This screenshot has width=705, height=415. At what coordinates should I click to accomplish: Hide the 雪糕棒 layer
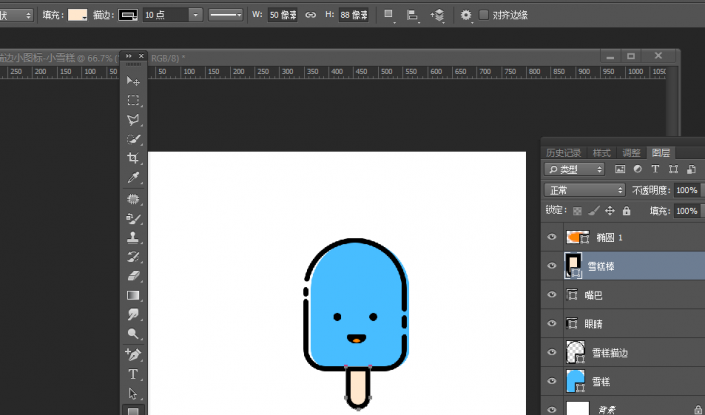552,266
